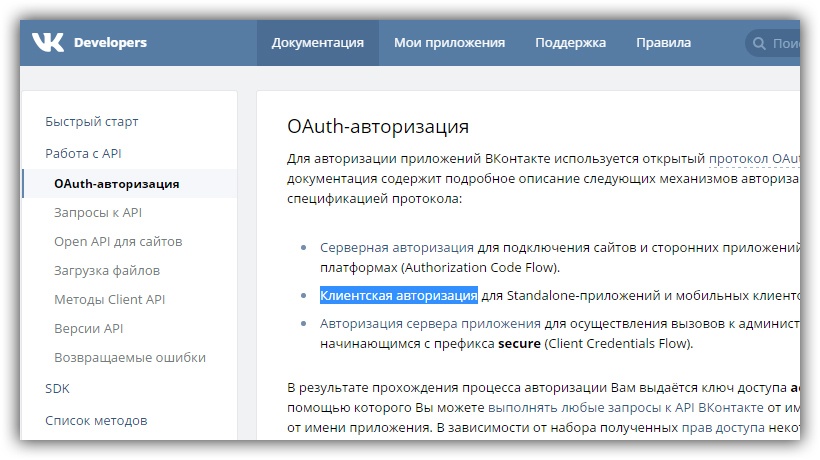Follow выполнять любые запросы к API link

click(x=625, y=407)
